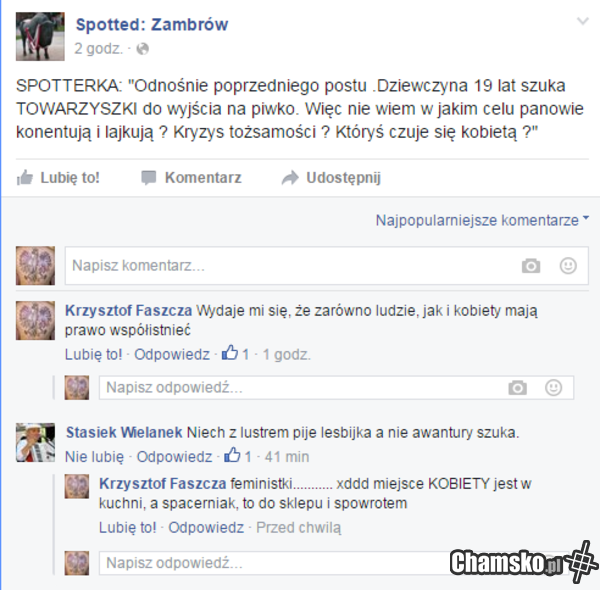Like the post with Lubię to! button
This screenshot has height=590, width=600.
58,178
